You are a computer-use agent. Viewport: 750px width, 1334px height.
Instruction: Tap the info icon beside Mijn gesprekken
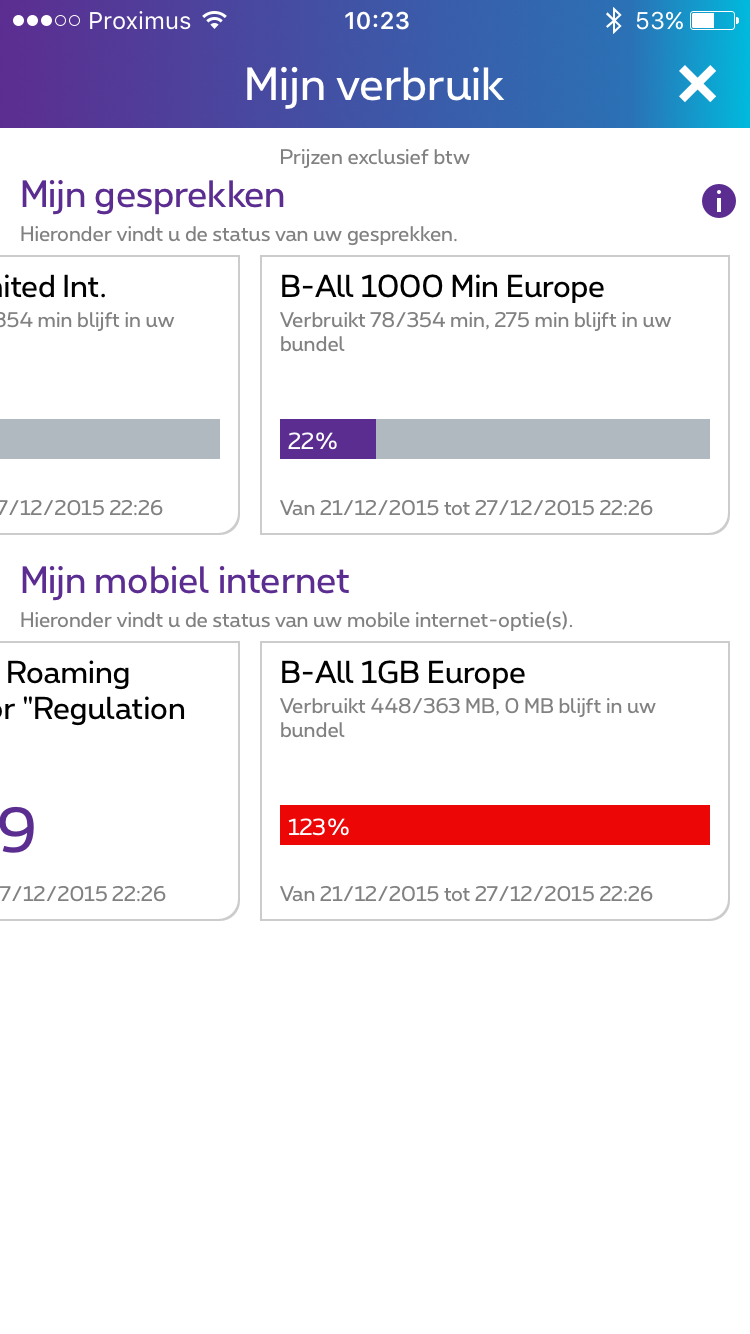[718, 201]
